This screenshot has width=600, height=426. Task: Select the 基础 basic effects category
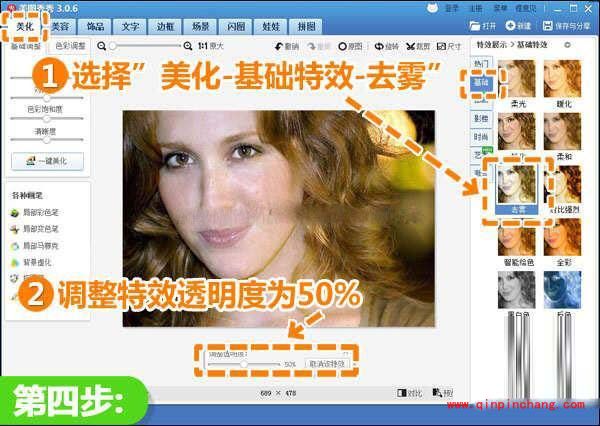(x=481, y=82)
